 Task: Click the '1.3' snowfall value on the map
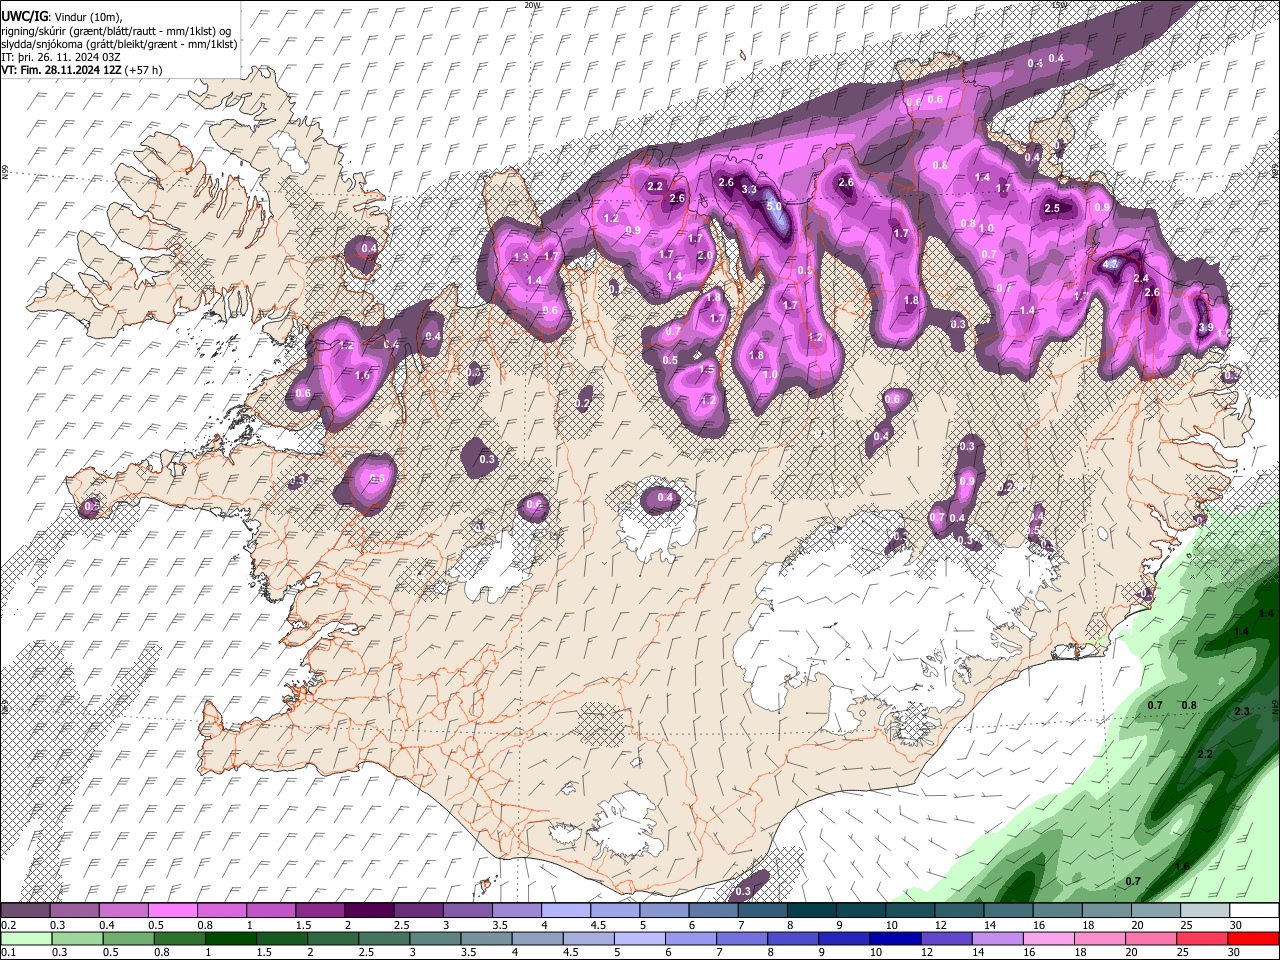pyautogui.click(x=520, y=258)
